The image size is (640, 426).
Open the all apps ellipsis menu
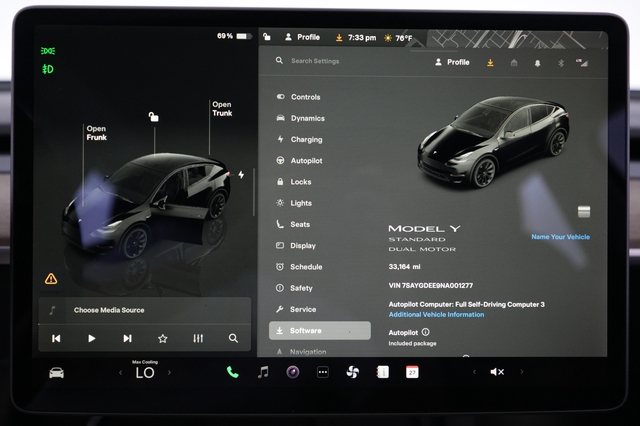(x=323, y=372)
